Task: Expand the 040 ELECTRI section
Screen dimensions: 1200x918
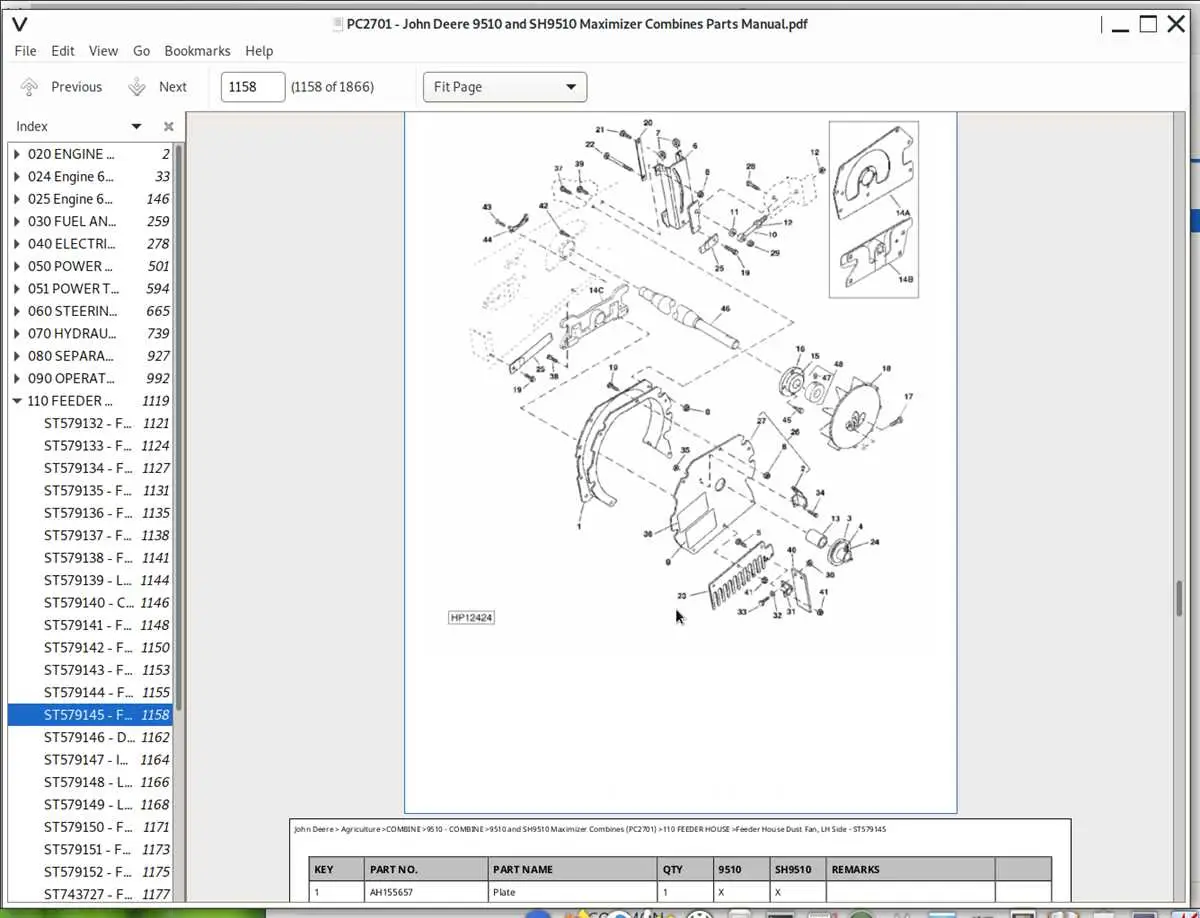Action: coord(16,244)
